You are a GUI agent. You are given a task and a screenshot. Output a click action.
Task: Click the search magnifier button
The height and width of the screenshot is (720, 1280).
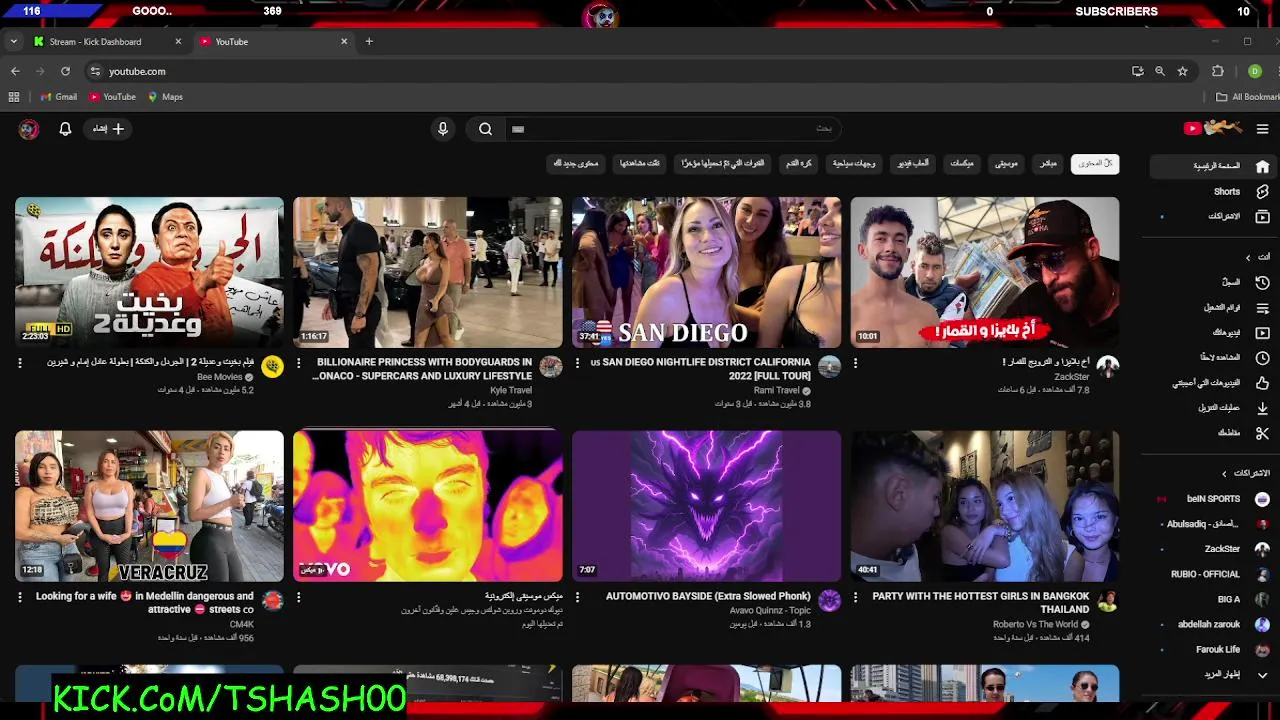tap(485, 129)
